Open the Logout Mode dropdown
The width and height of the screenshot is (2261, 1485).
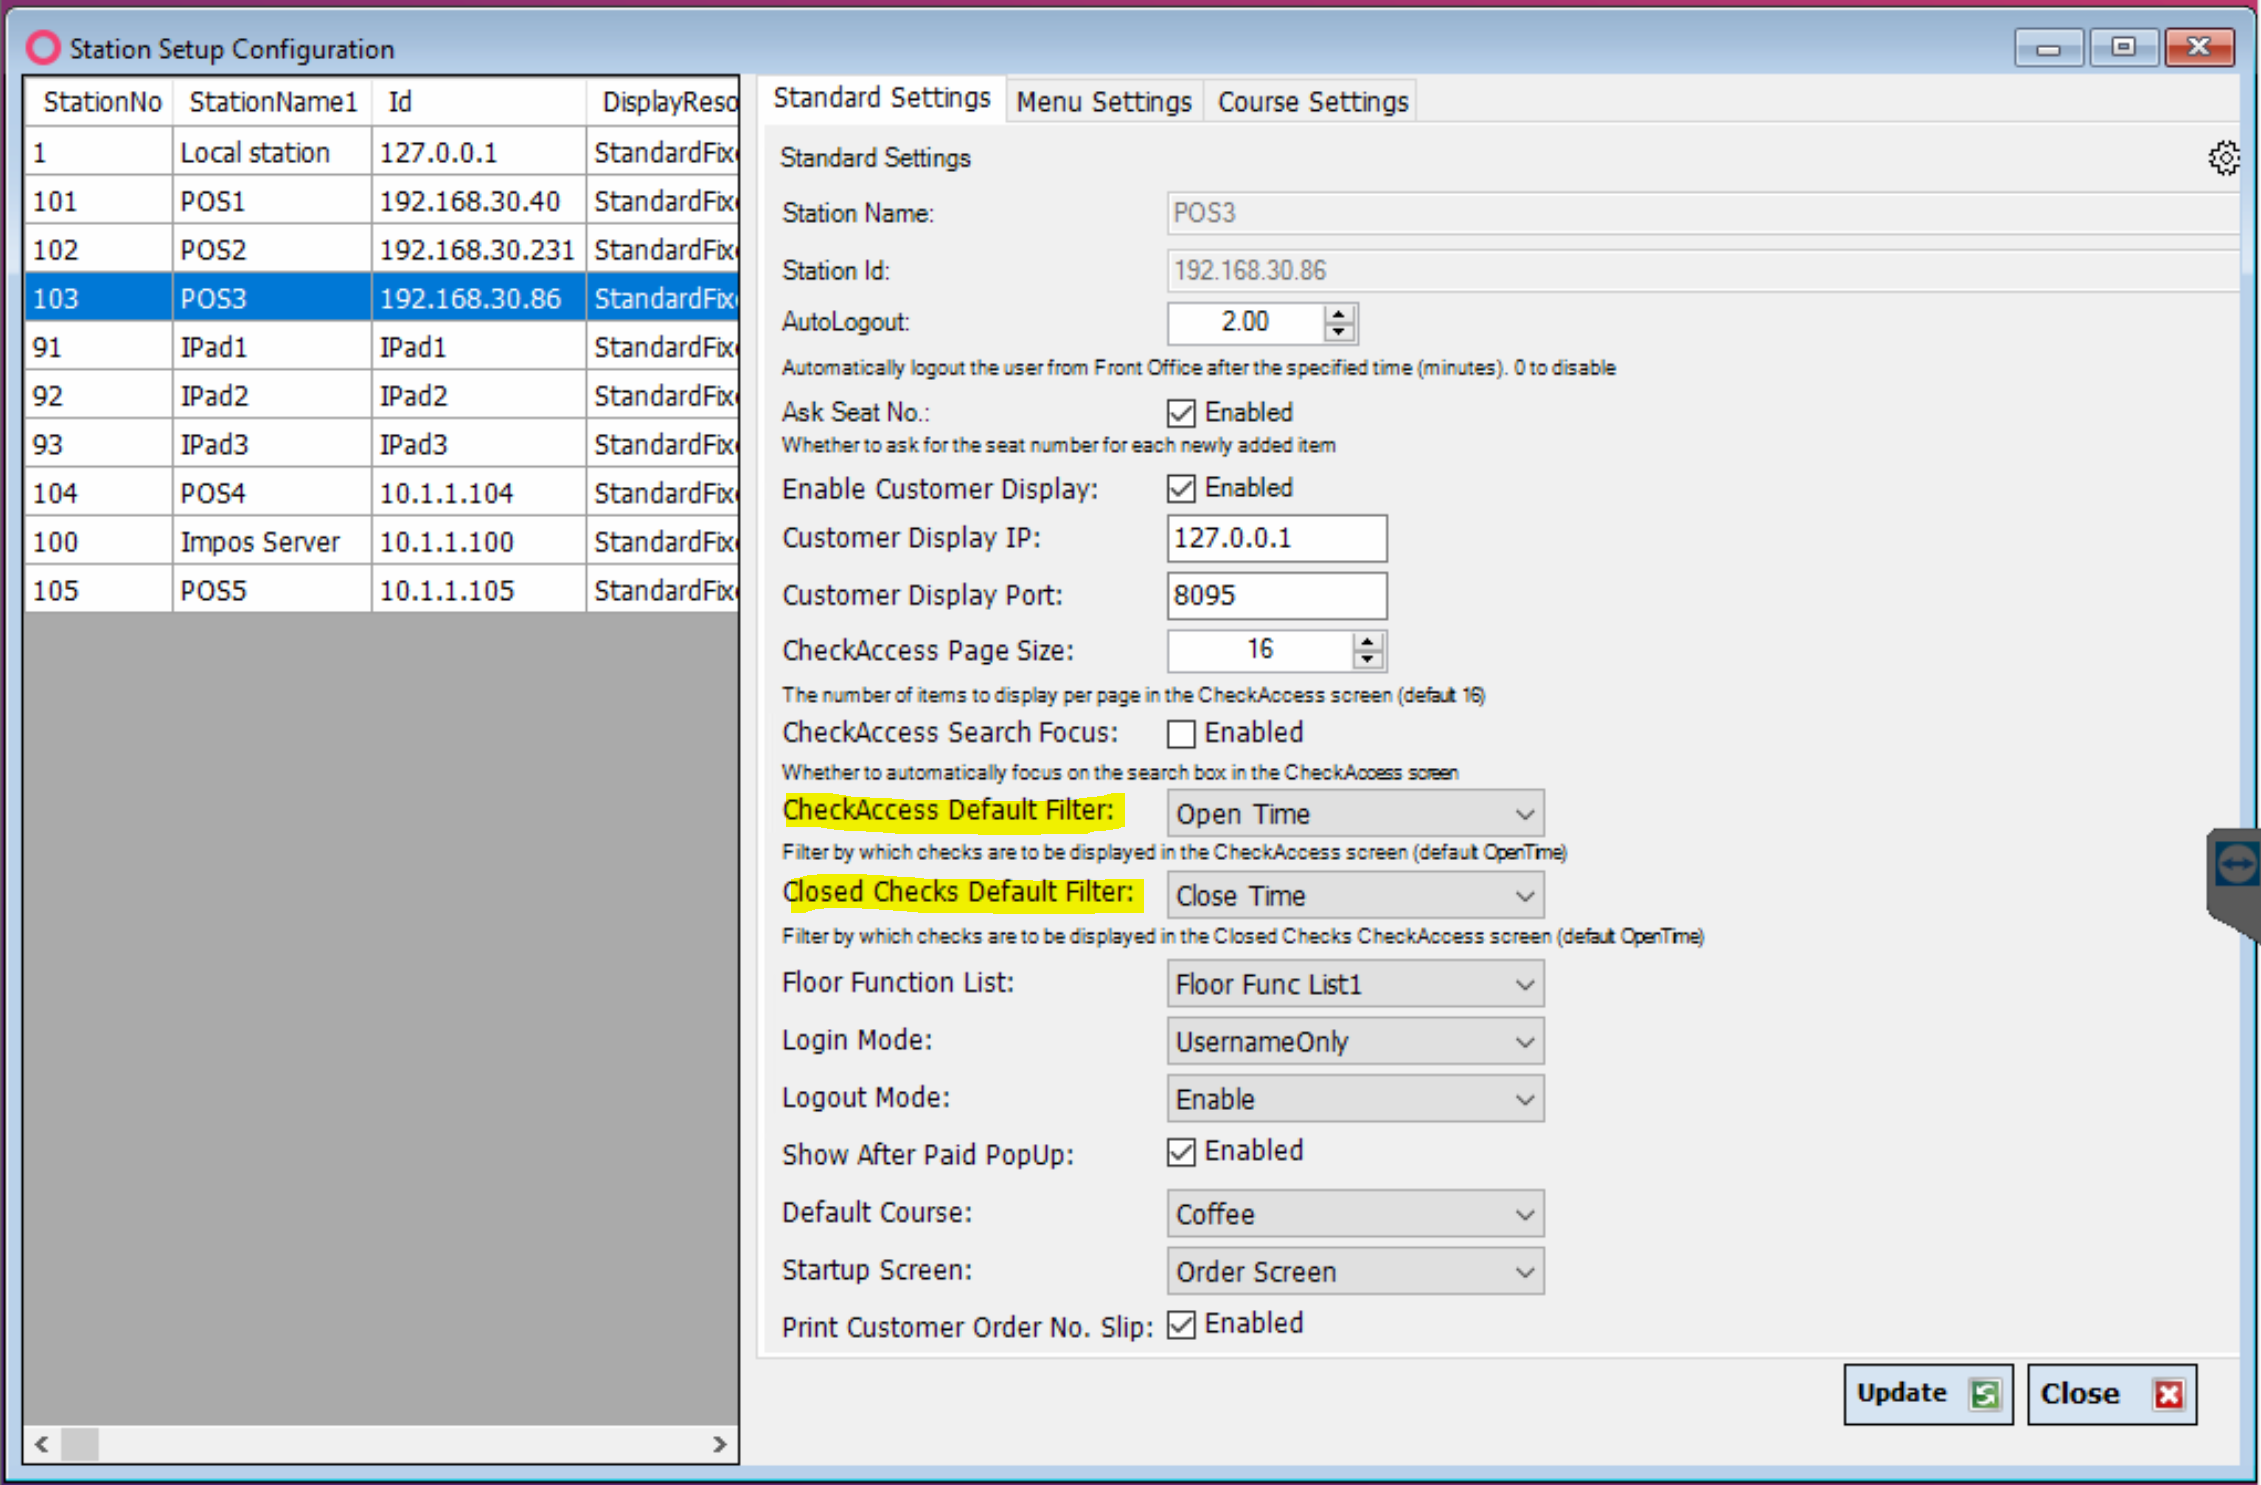pyautogui.click(x=1355, y=1099)
